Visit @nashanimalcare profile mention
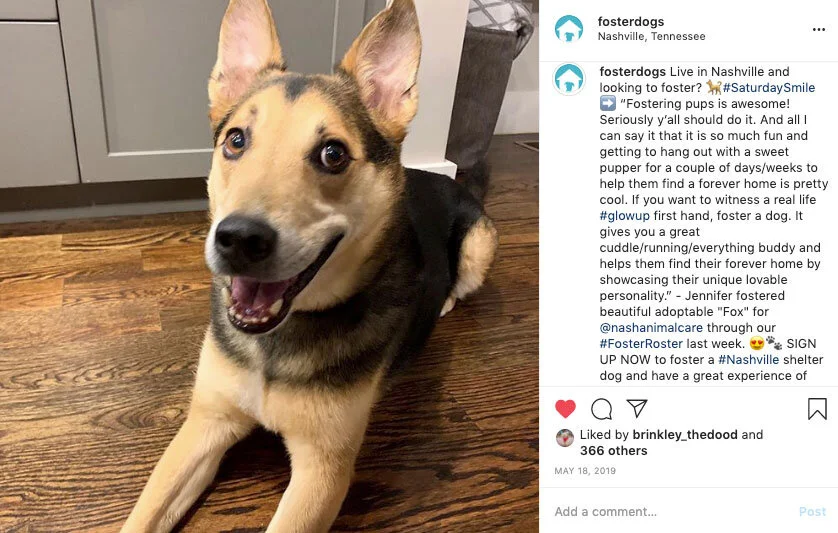This screenshot has width=838, height=533. (x=651, y=328)
